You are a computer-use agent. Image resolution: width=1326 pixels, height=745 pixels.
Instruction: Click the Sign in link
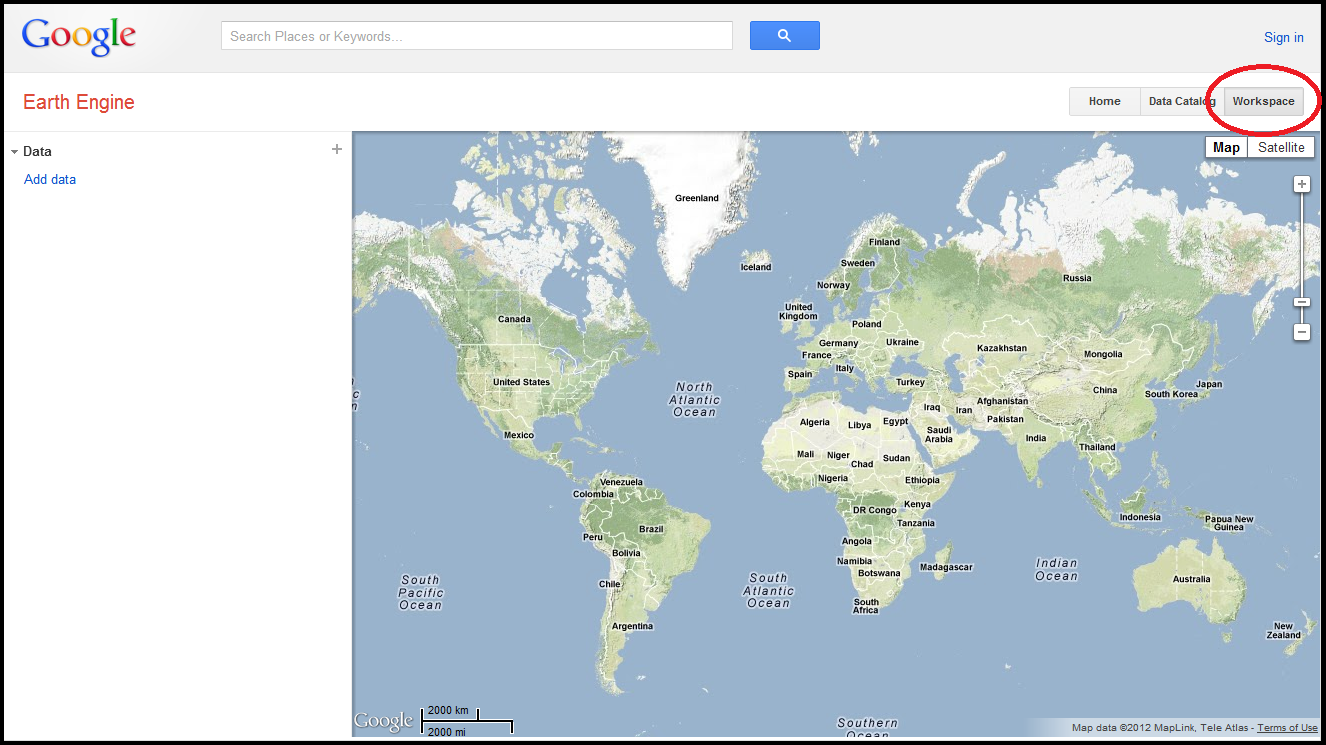coord(1284,37)
